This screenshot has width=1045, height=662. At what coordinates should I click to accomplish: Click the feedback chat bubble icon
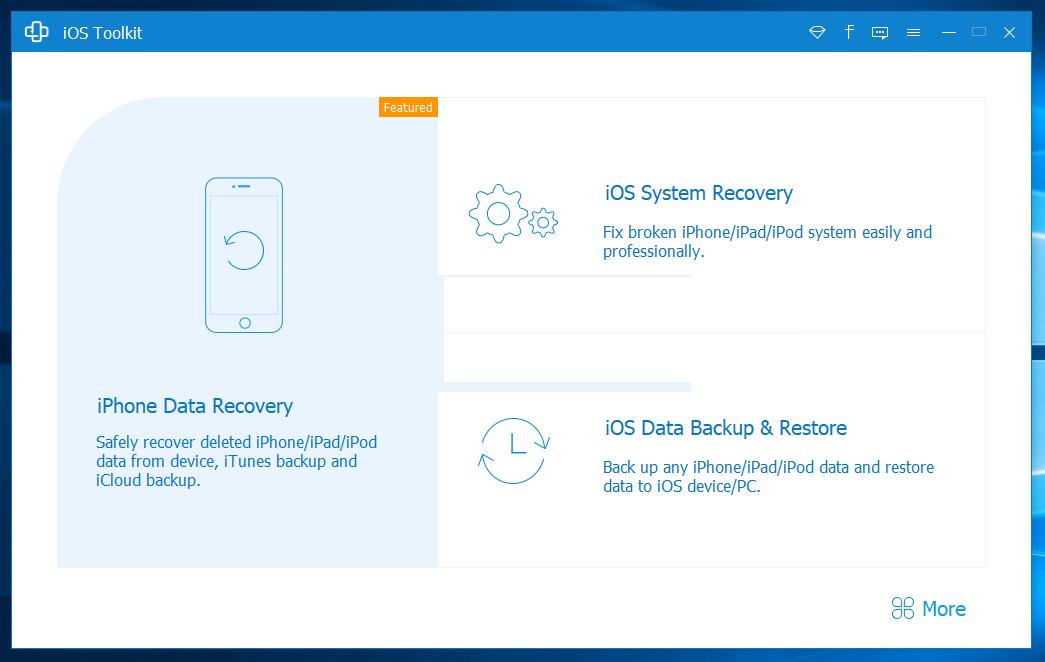tap(880, 33)
